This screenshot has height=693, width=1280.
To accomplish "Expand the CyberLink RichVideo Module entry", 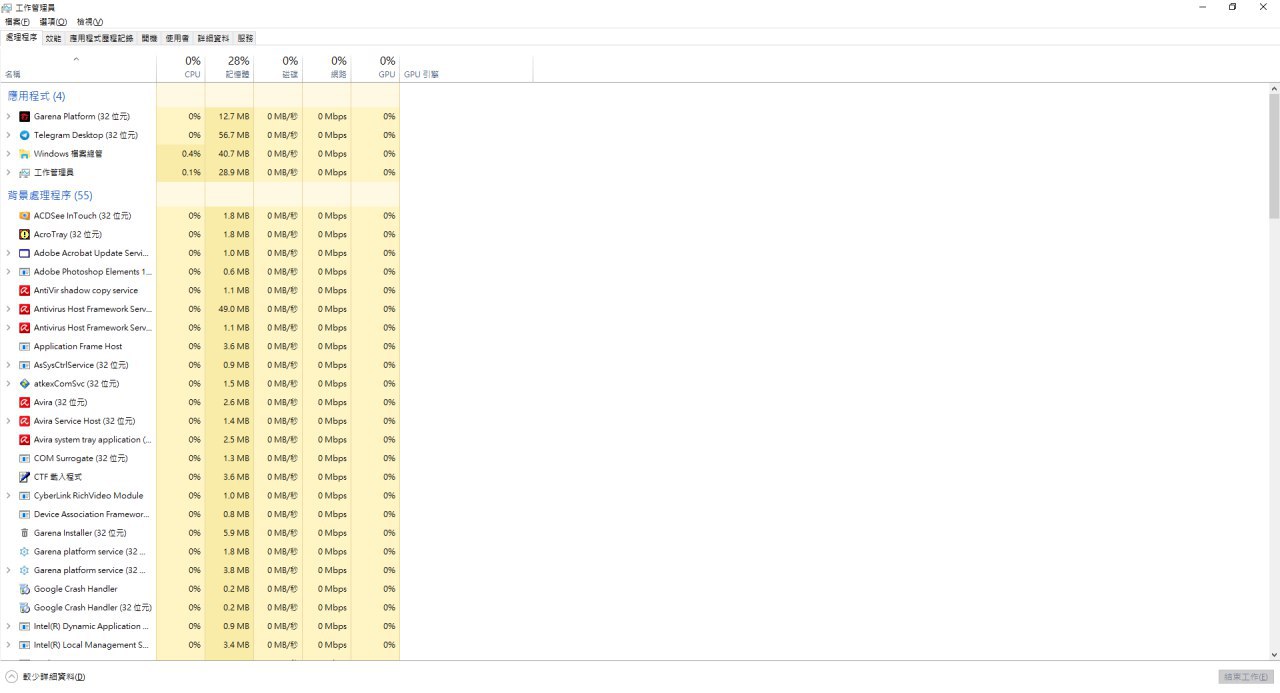I will 8,496.
